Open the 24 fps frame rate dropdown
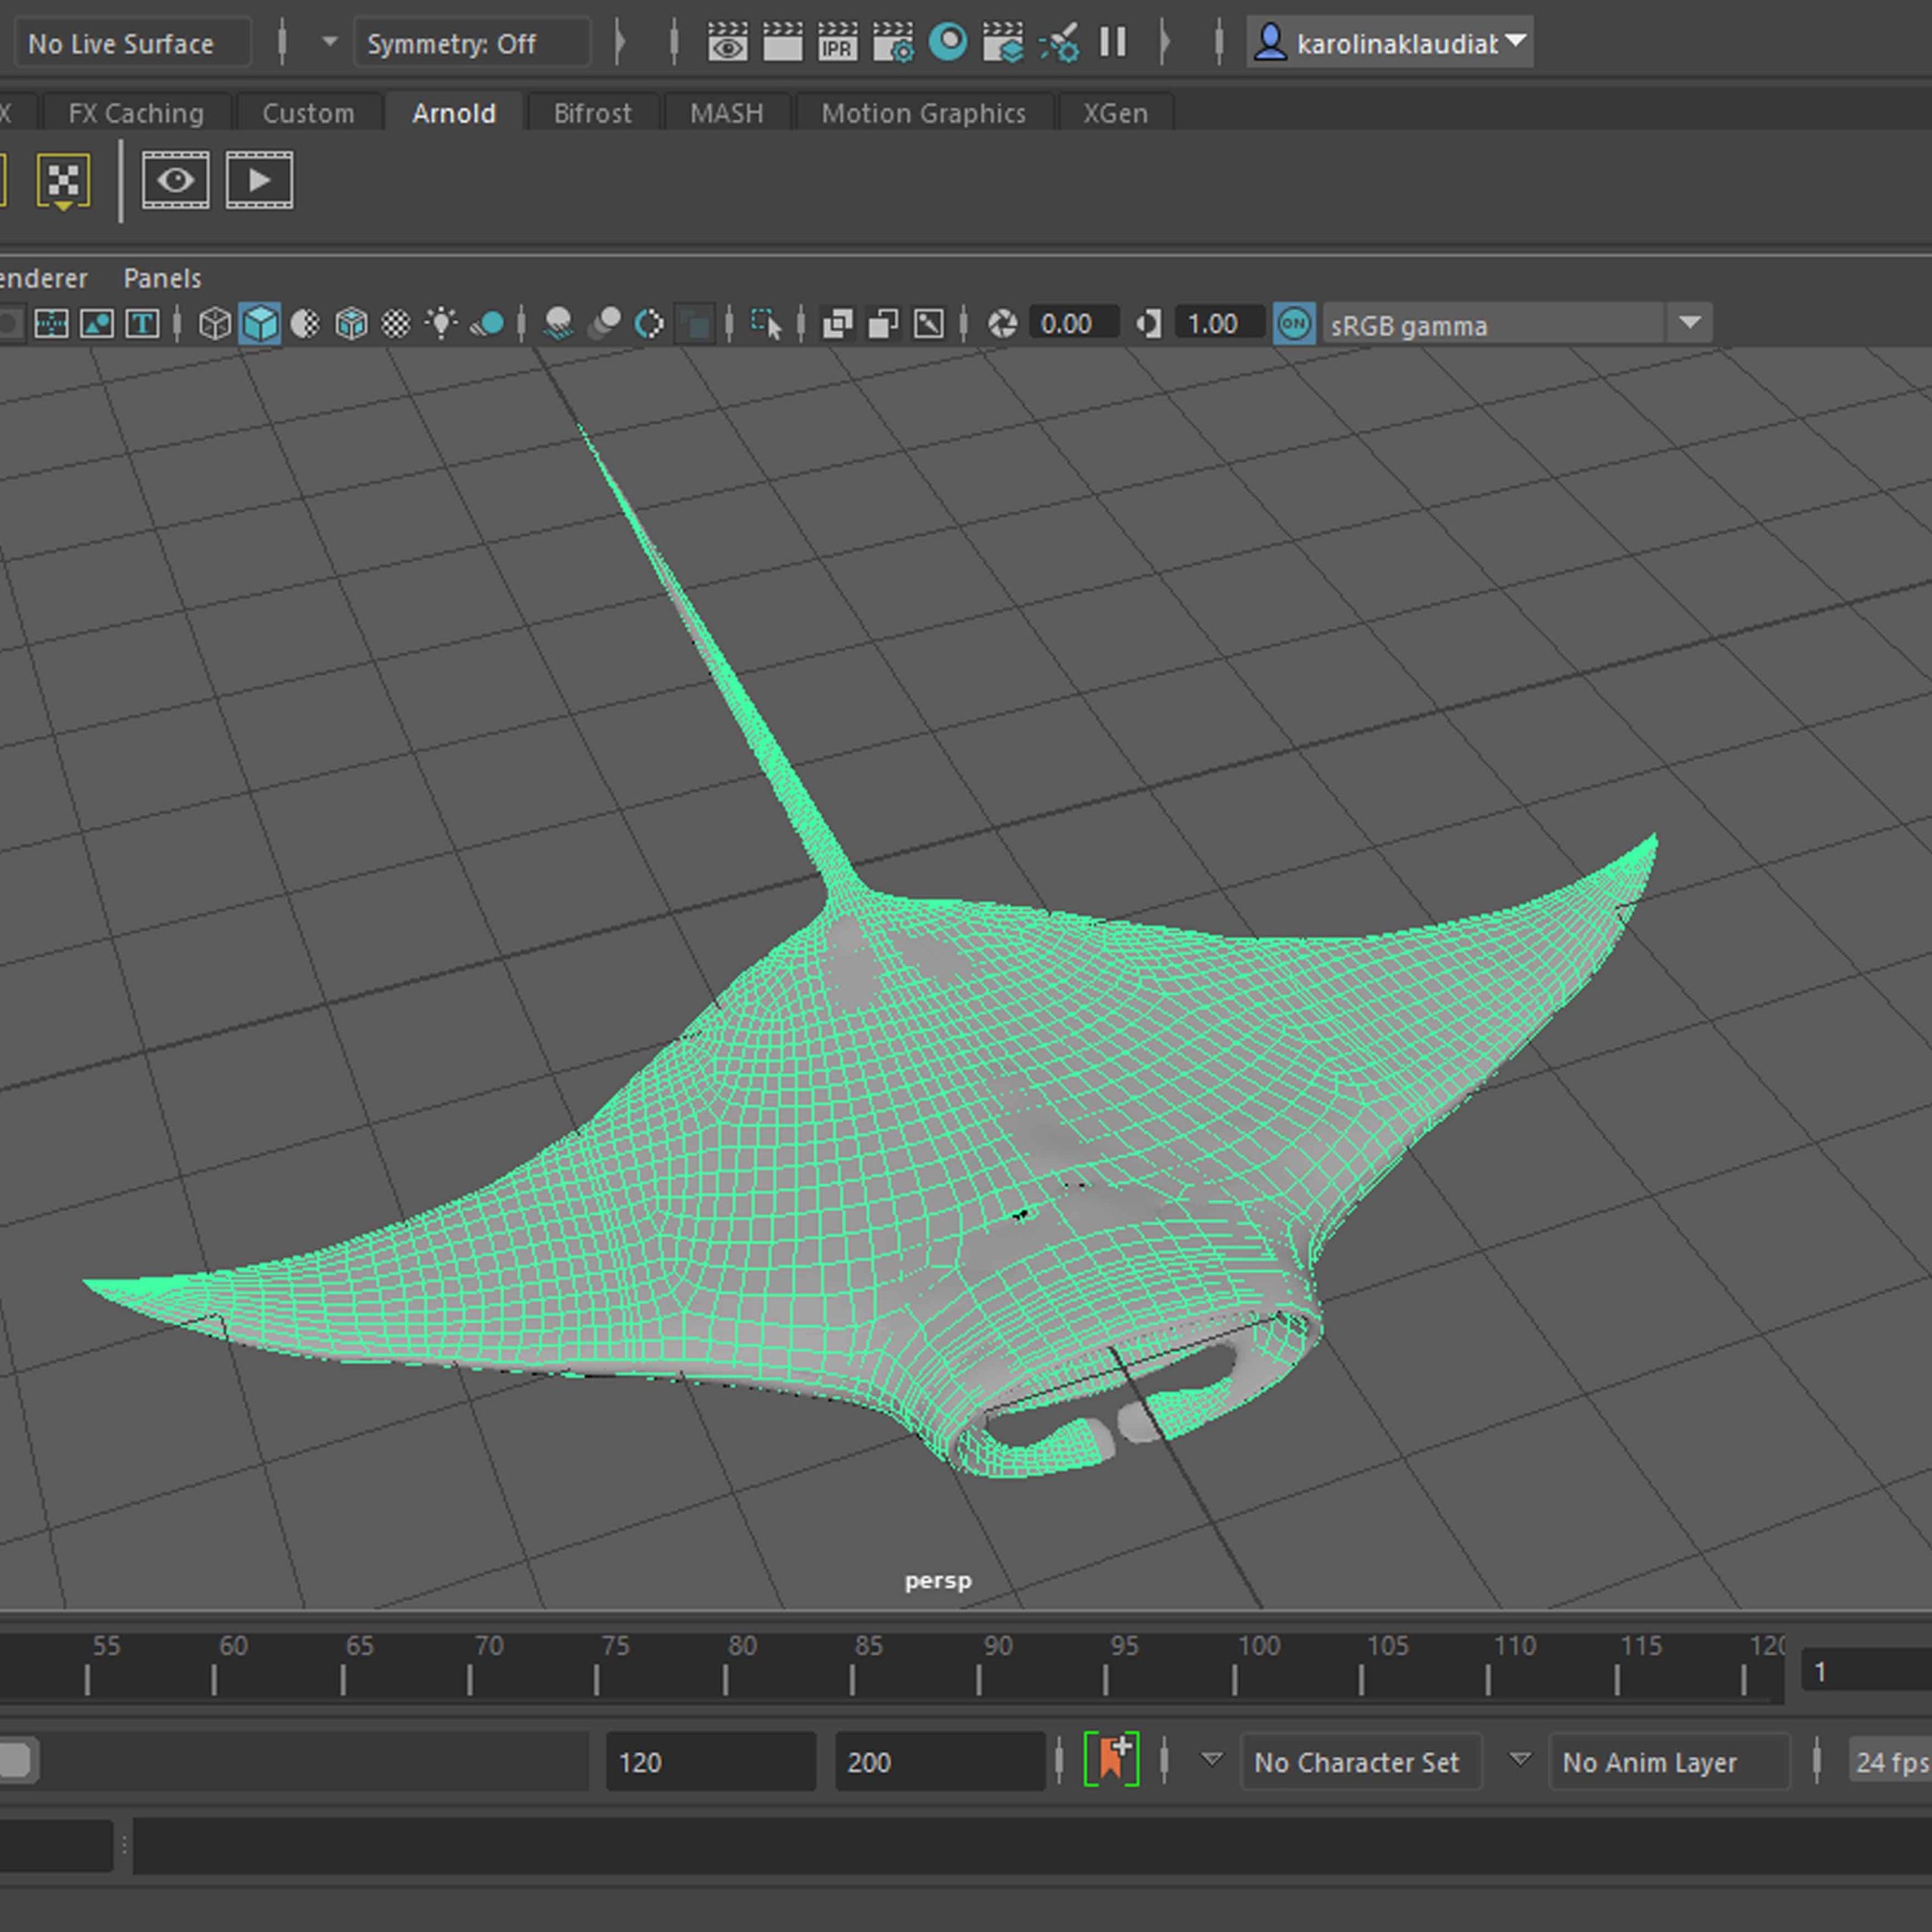The image size is (1932, 1932). coord(1890,1762)
